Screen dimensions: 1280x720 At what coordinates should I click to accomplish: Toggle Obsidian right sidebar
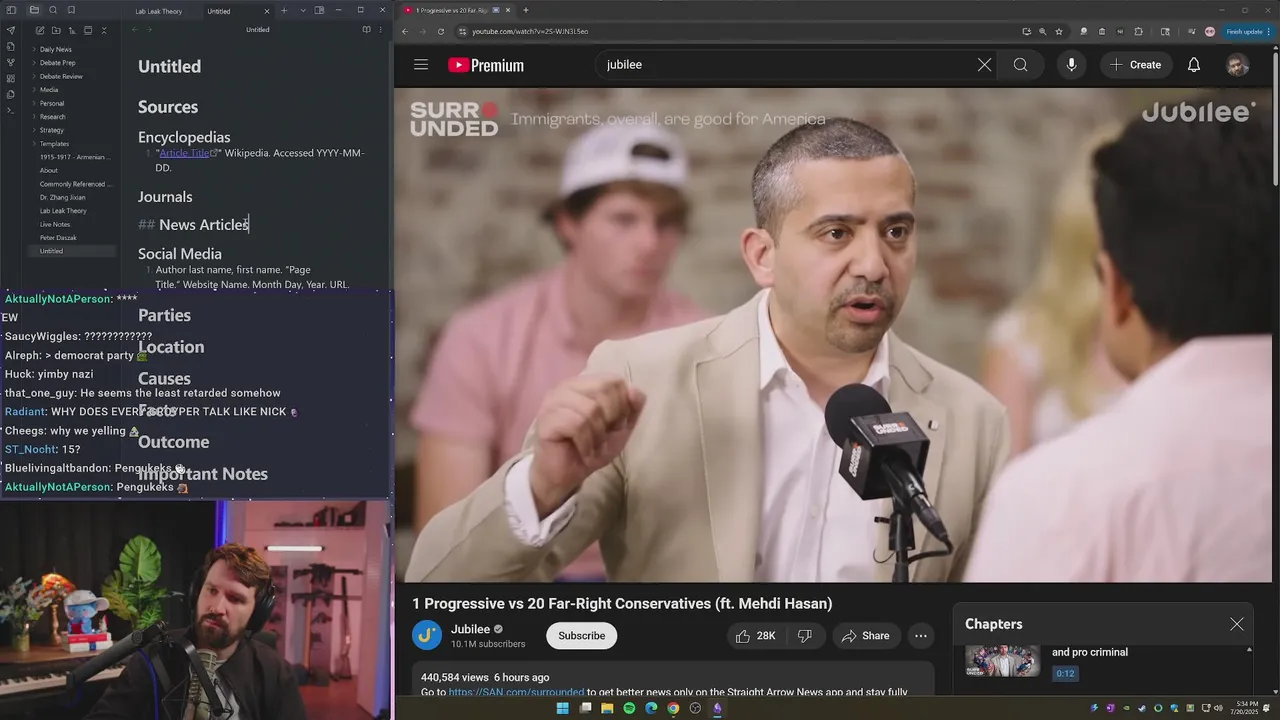point(319,10)
